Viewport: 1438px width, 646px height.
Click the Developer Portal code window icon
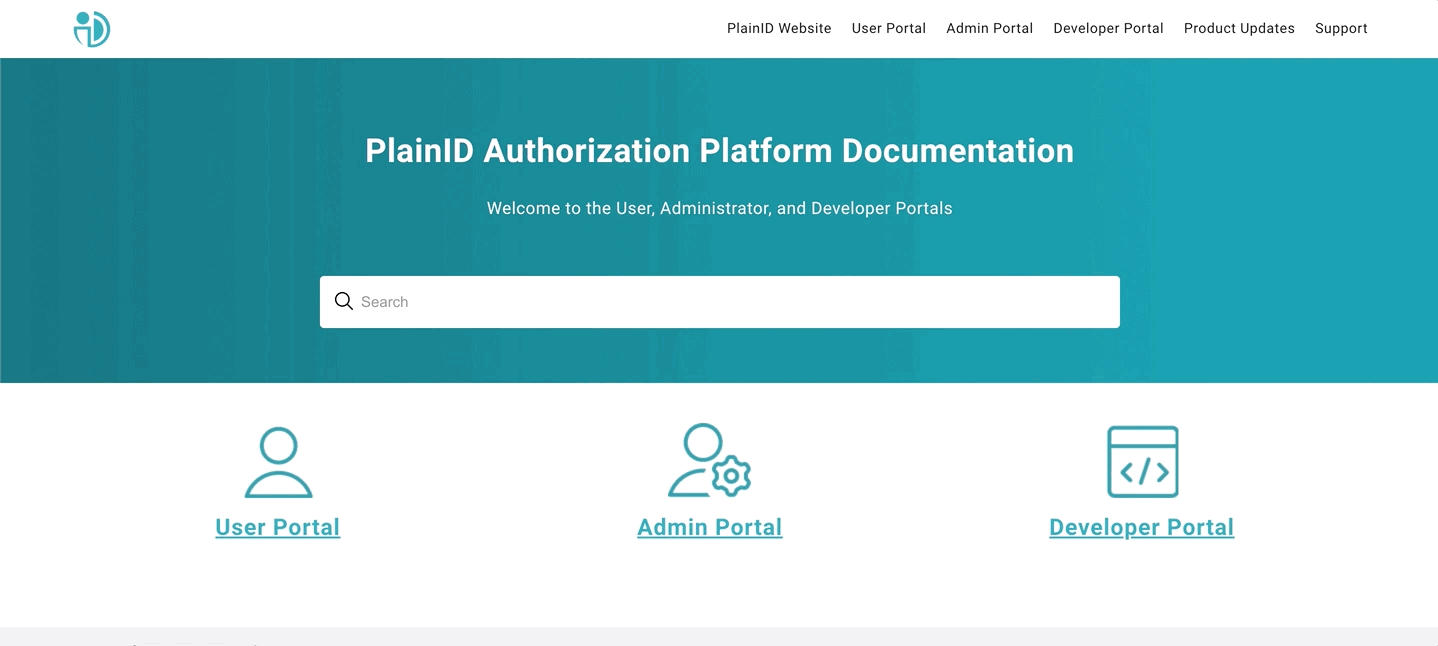(1143, 462)
